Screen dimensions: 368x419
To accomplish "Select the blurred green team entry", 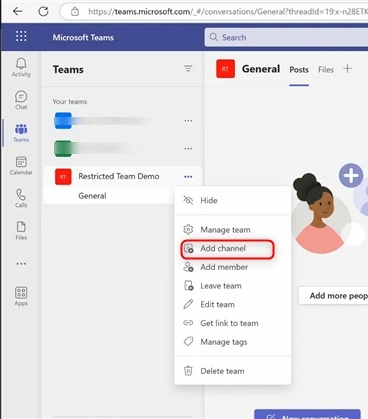I will pyautogui.click(x=123, y=149).
